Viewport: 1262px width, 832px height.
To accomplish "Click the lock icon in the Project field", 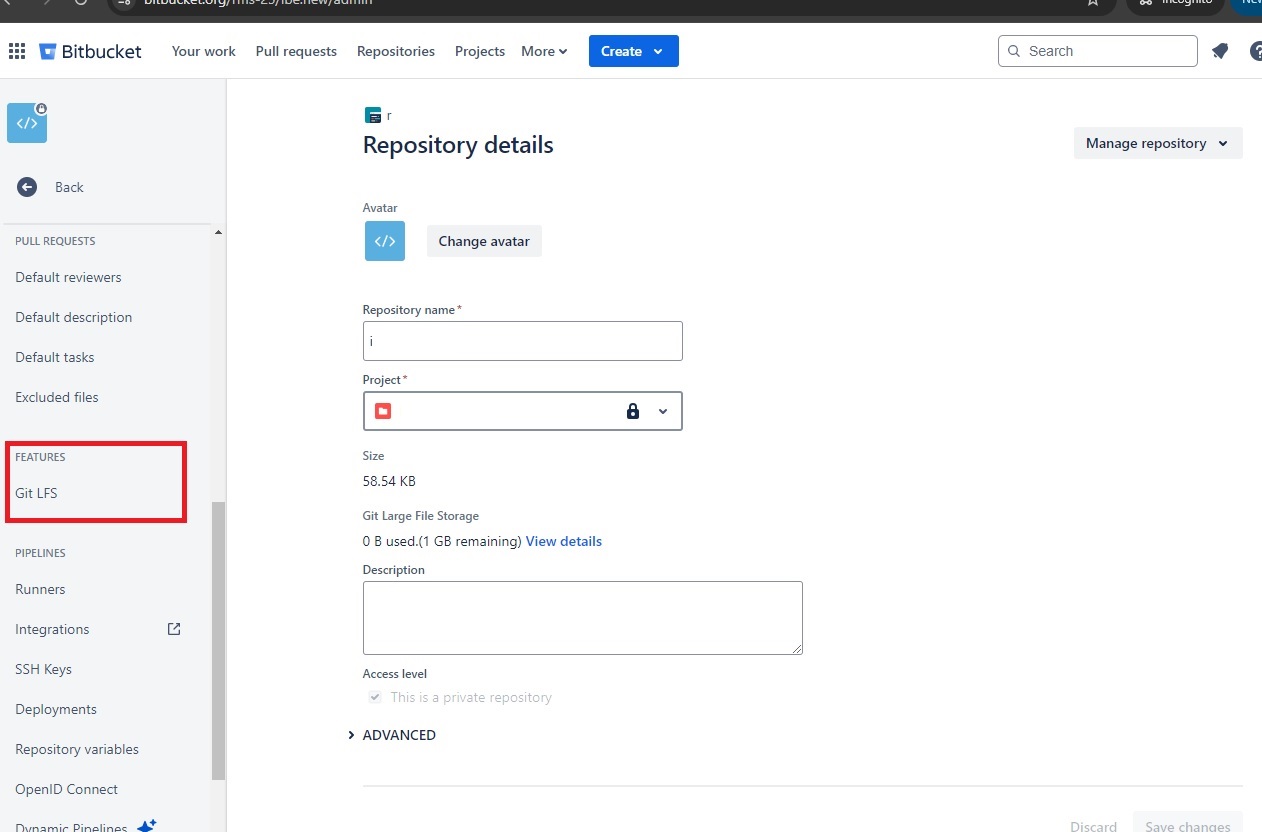I will [x=632, y=411].
